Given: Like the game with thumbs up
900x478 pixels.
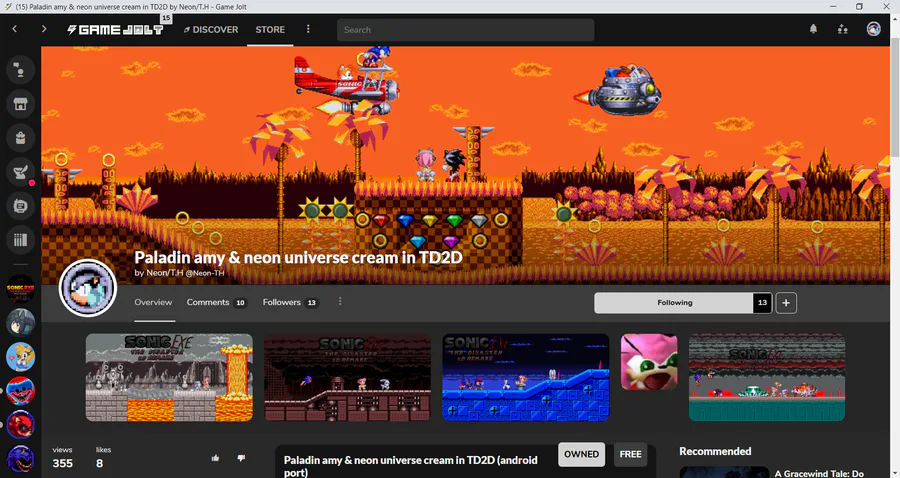Looking at the screenshot, I should pos(215,458).
